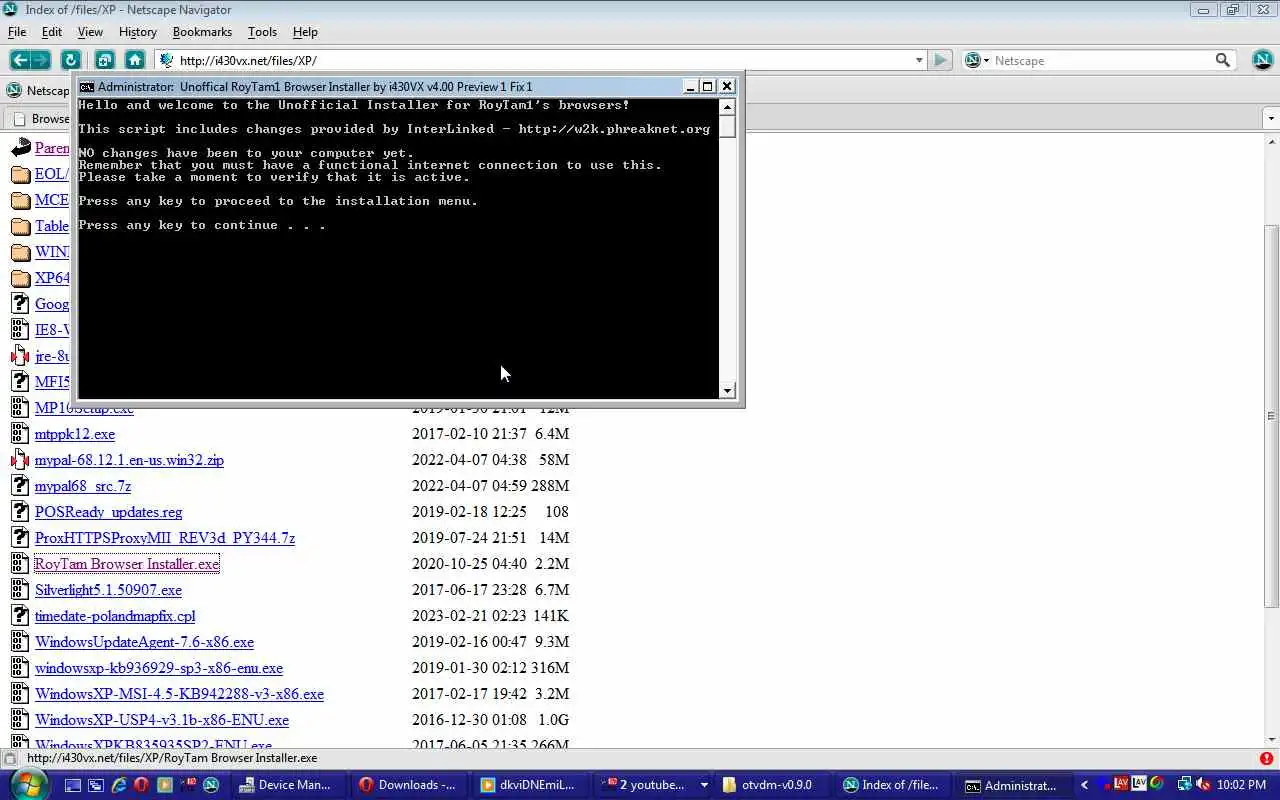
Task: Open RoyTam Browser Installer.exe link
Action: pos(127,564)
